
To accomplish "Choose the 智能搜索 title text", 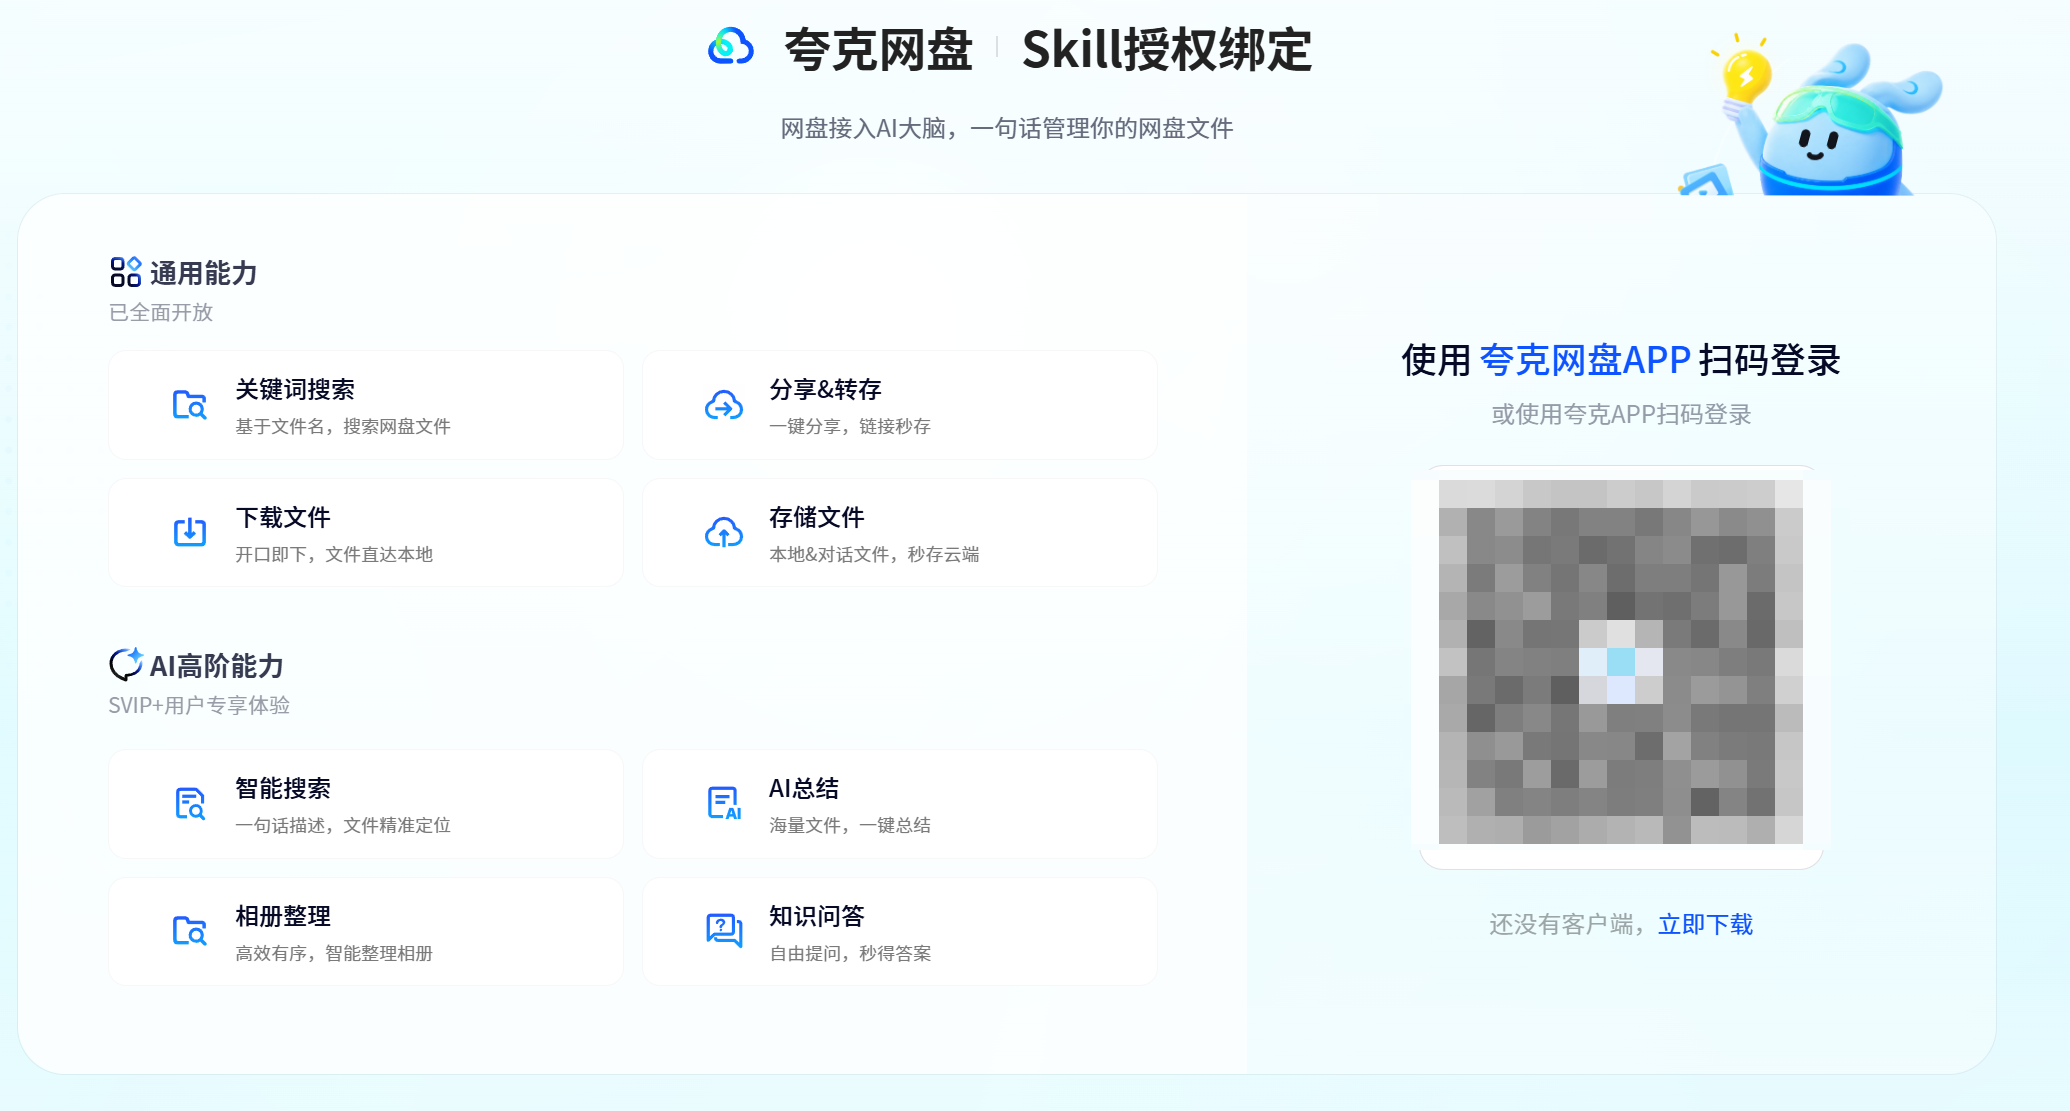I will 283,788.
